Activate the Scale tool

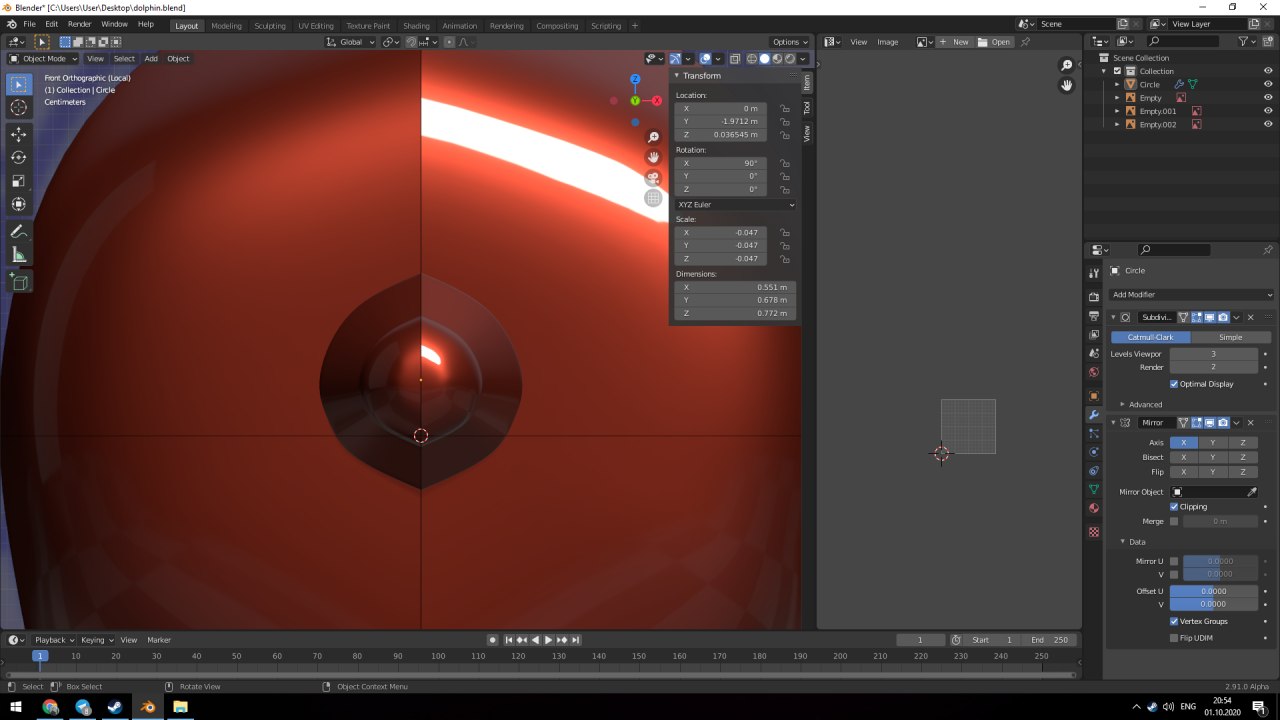click(x=19, y=181)
